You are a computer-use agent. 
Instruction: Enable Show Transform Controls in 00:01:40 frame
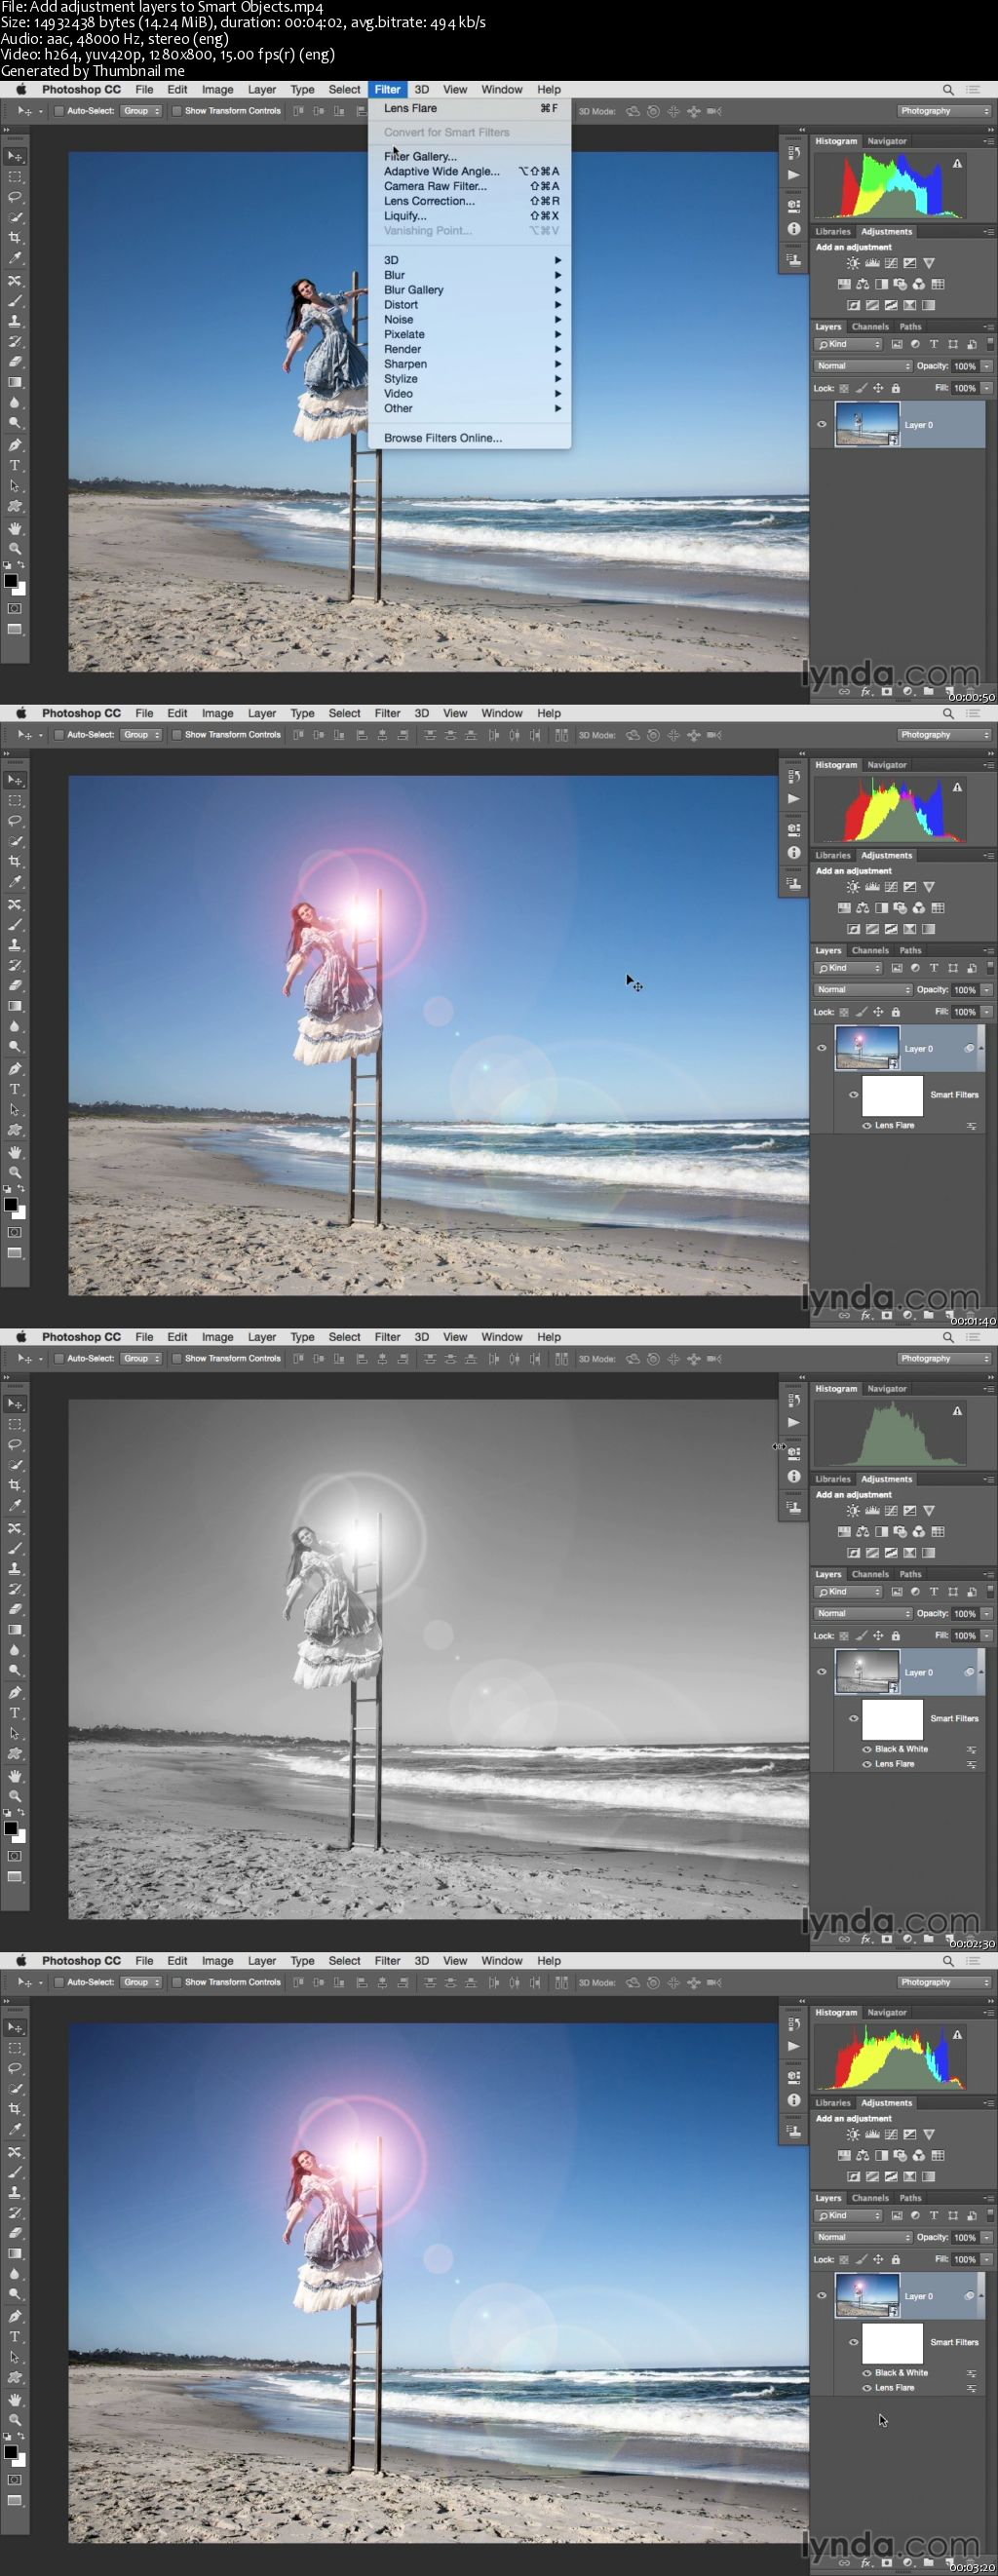[177, 735]
